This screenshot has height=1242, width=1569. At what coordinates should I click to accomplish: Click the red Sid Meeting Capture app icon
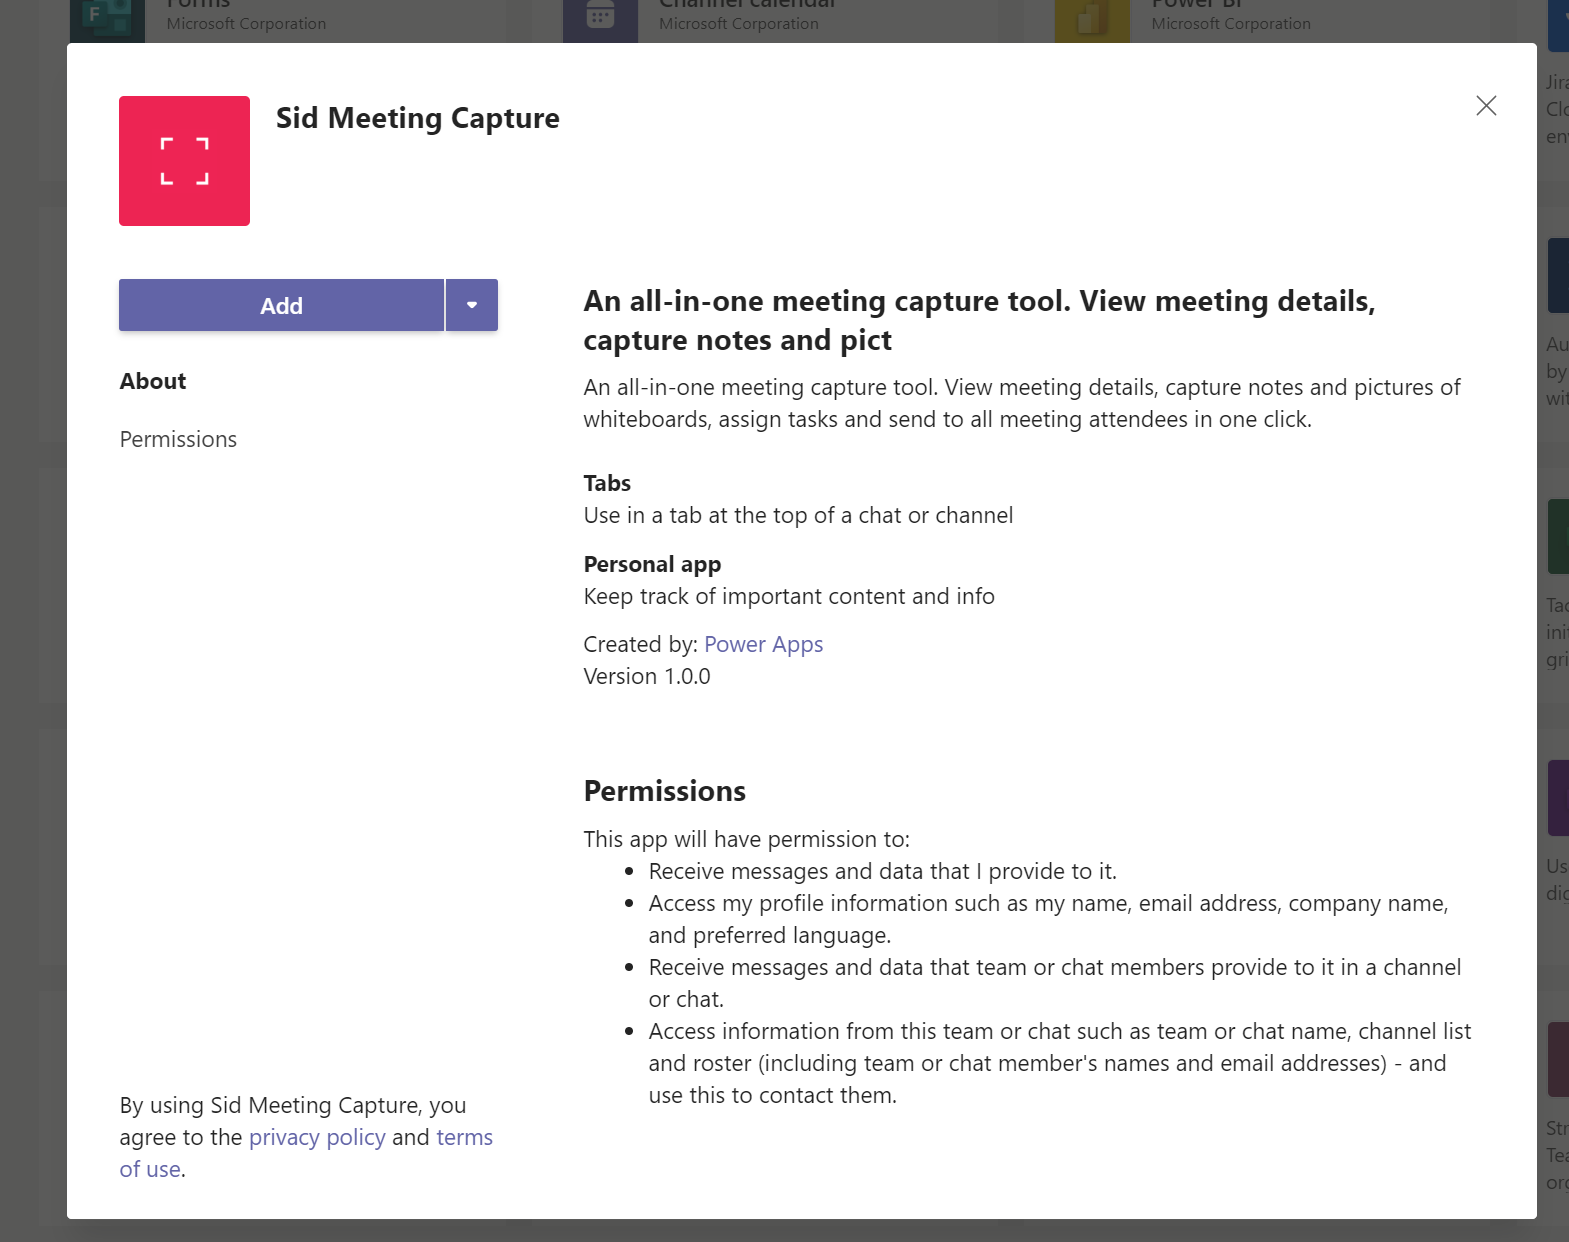184,161
